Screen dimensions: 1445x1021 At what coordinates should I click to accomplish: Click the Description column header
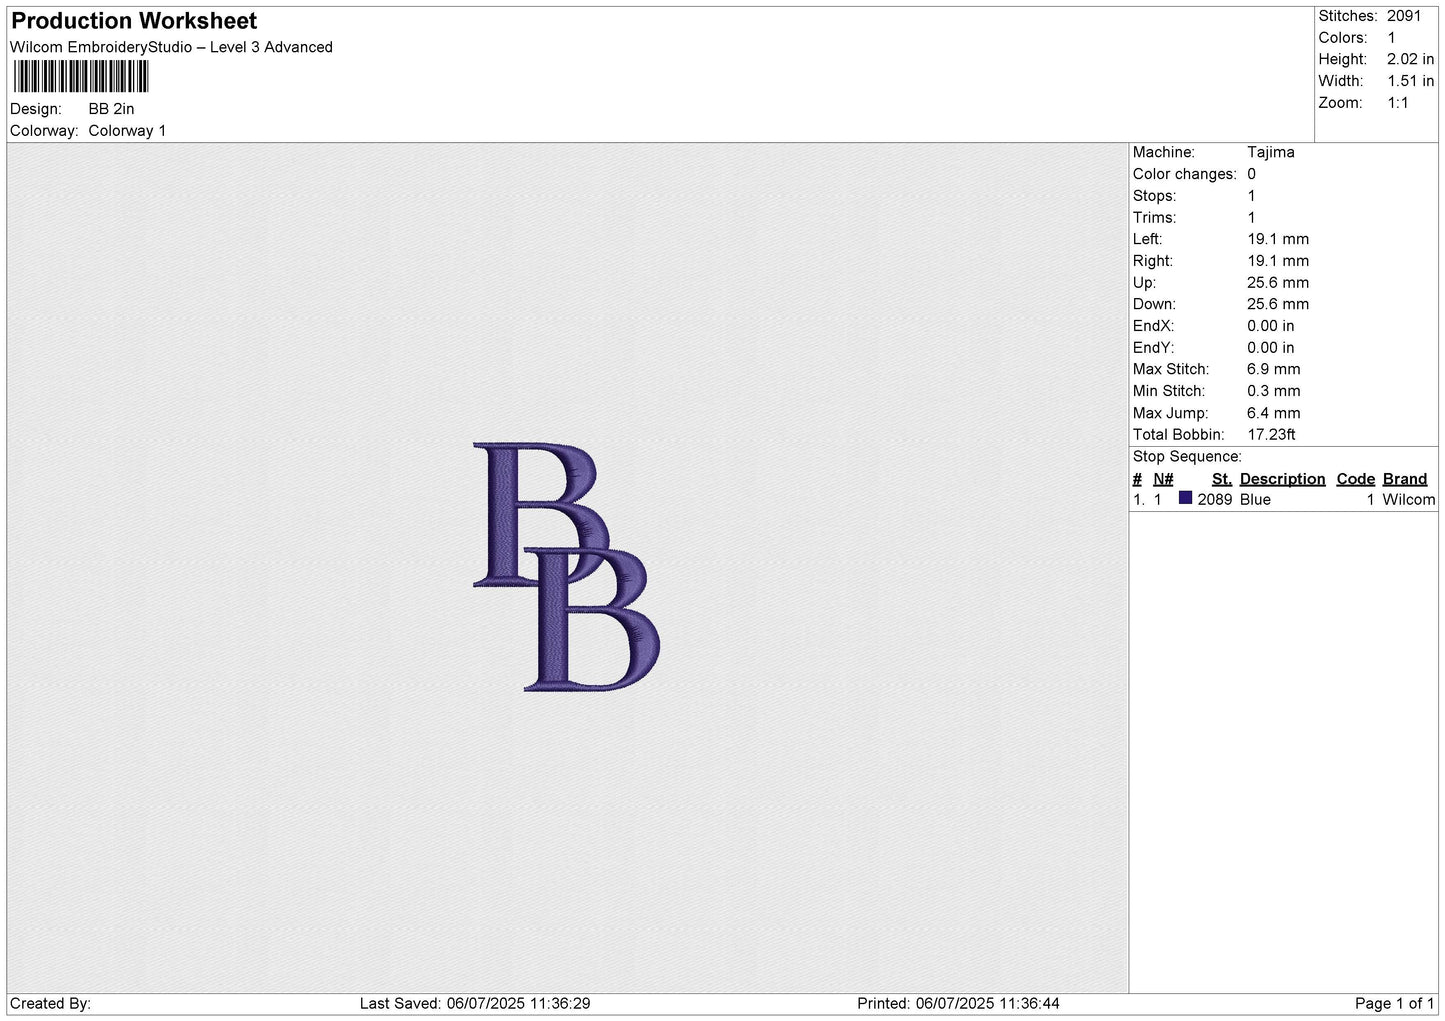click(1282, 479)
